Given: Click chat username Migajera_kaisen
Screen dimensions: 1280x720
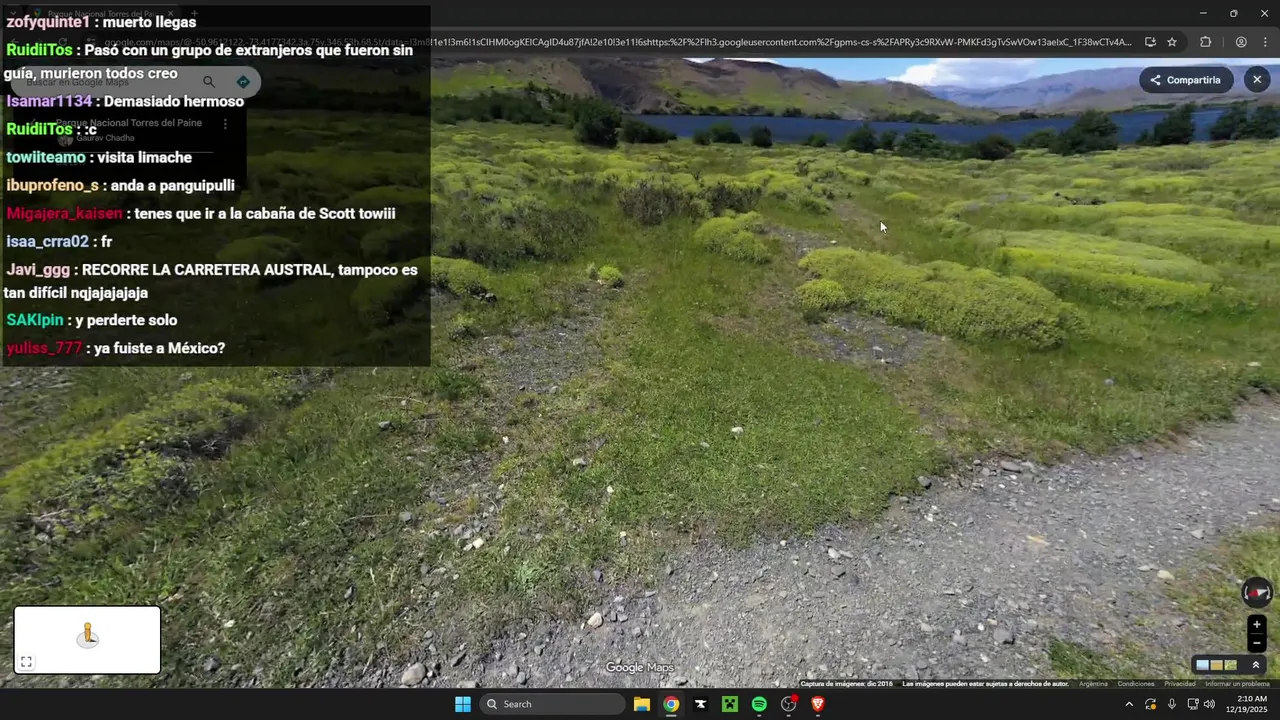Looking at the screenshot, I should pos(64,213).
